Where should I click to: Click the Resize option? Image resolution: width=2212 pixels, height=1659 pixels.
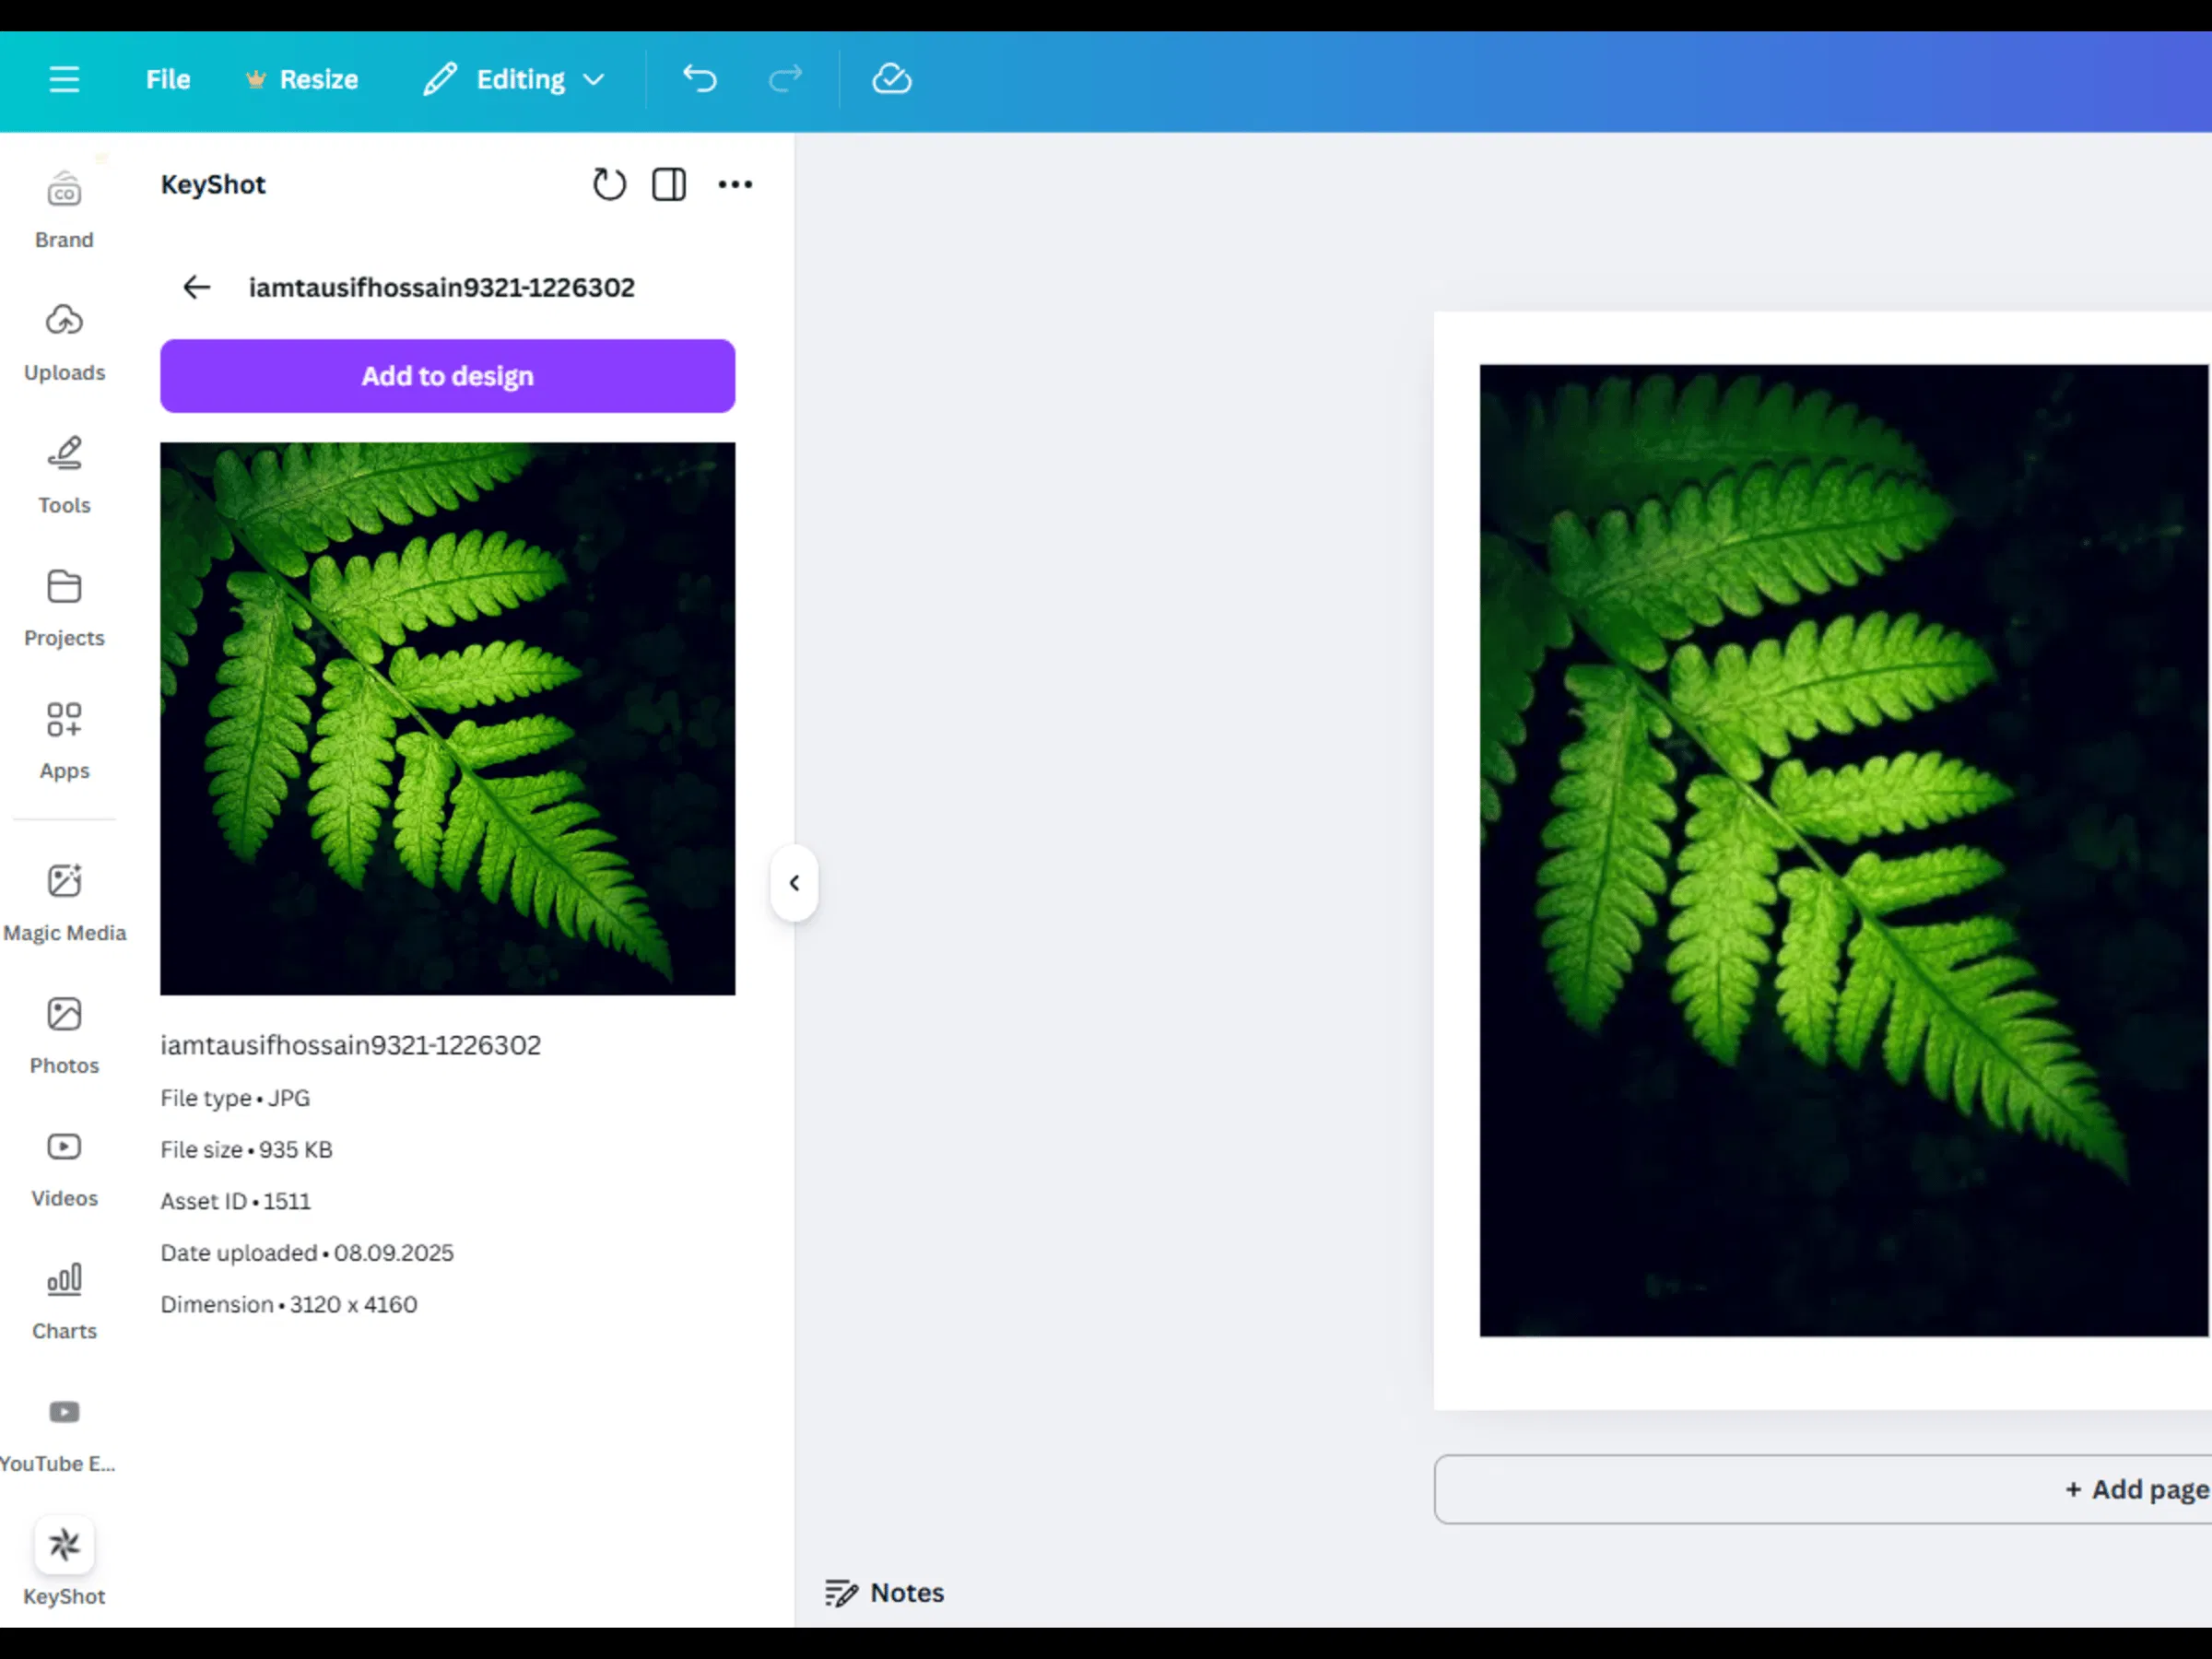pyautogui.click(x=301, y=79)
